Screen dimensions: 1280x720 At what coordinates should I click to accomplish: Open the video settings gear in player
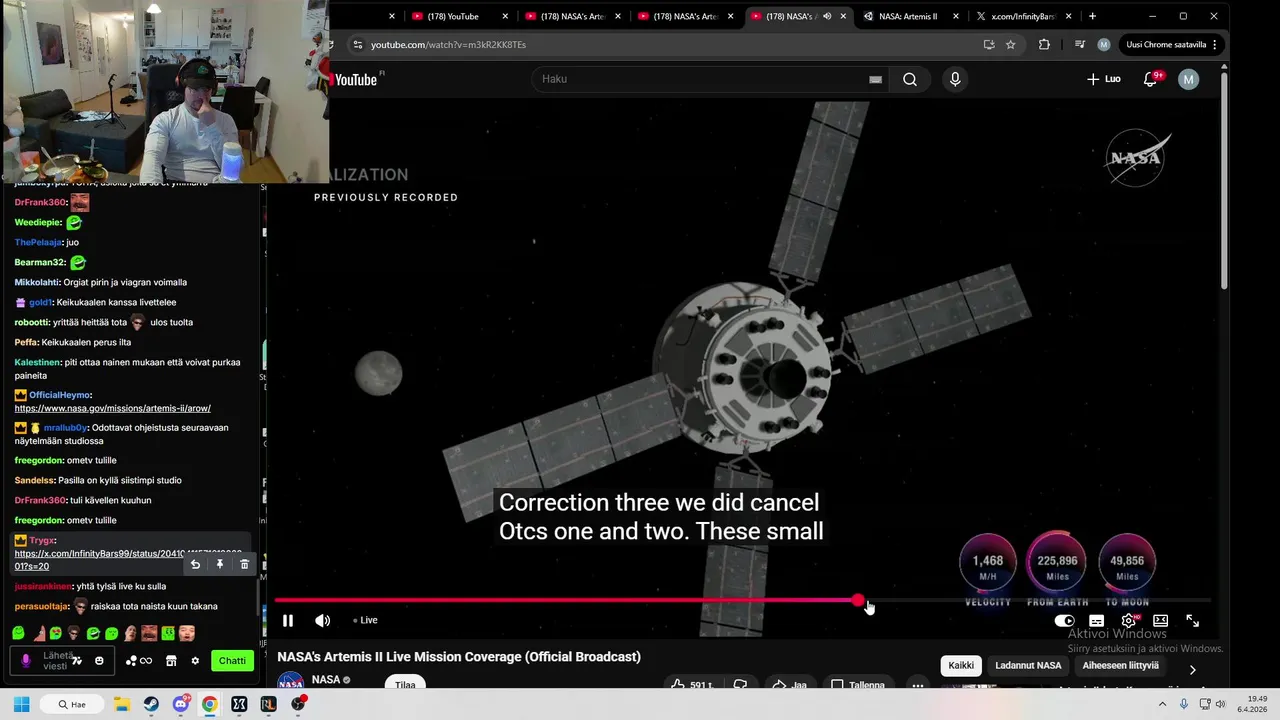click(1129, 621)
